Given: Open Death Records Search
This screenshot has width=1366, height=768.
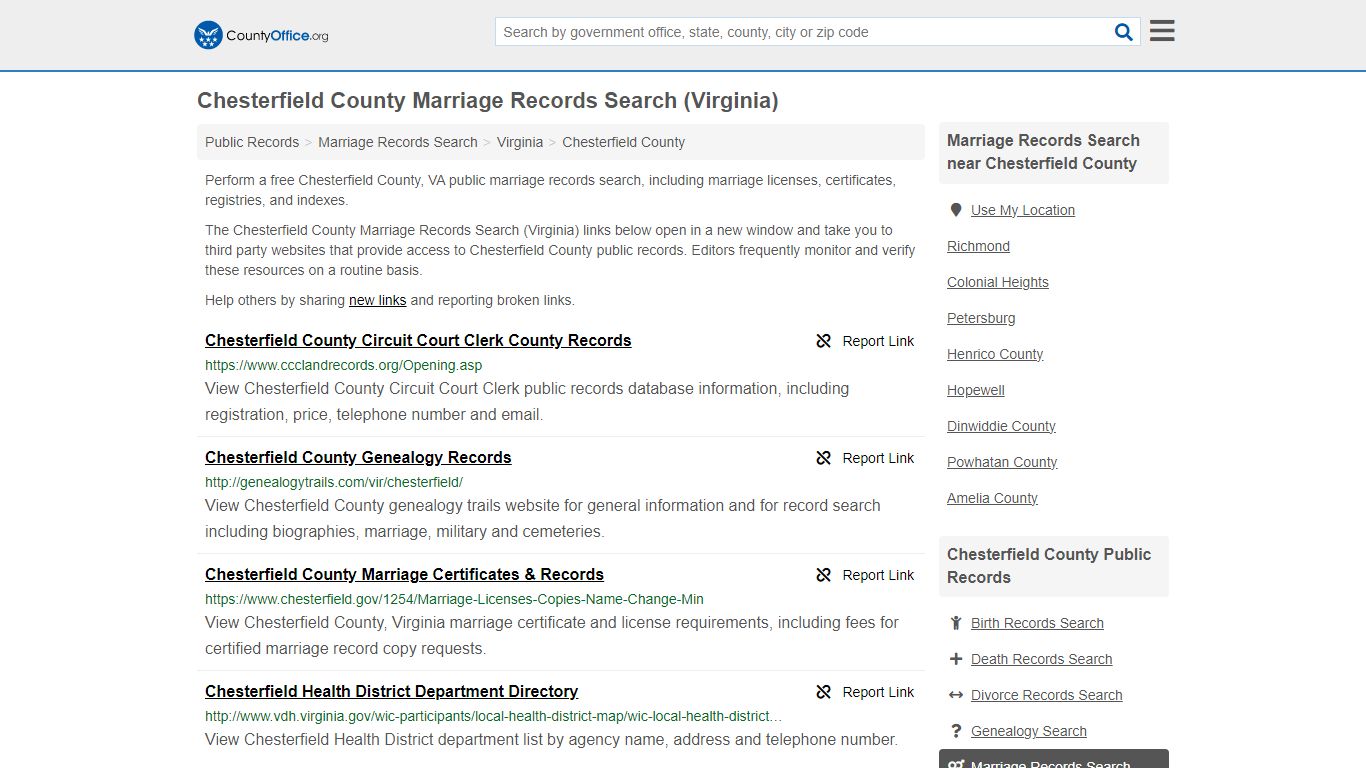Looking at the screenshot, I should (1041, 659).
